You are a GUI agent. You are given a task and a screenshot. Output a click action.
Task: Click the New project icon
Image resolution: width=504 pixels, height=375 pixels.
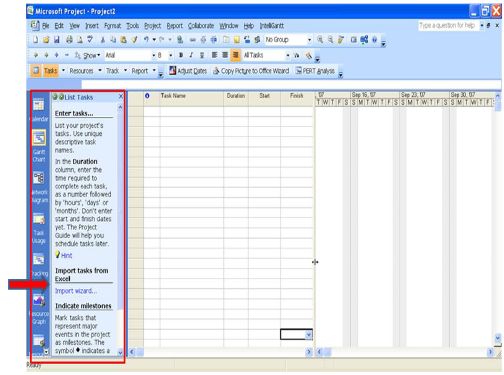coord(35,40)
